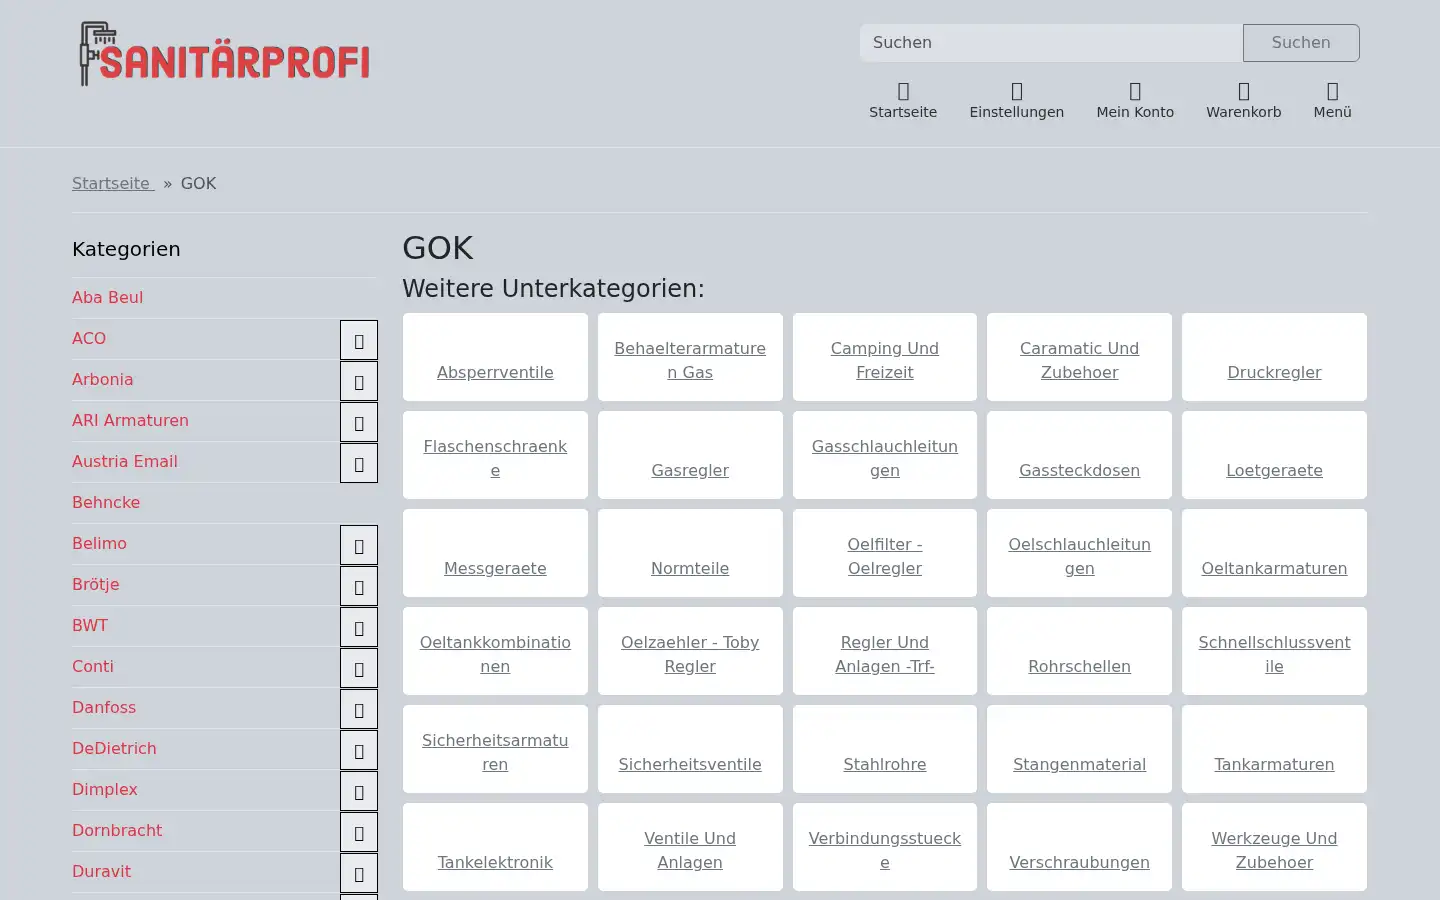Viewport: 1440px width, 900px height.
Task: Open Einstellungen icon in header
Action: 1016,100
